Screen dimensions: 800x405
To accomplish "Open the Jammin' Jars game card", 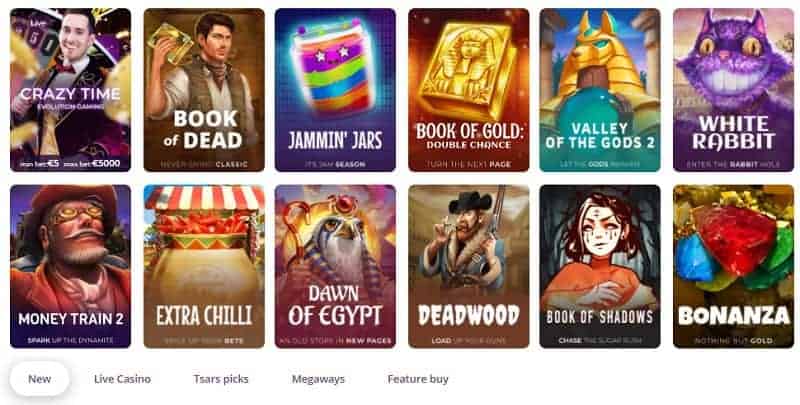I will point(335,90).
